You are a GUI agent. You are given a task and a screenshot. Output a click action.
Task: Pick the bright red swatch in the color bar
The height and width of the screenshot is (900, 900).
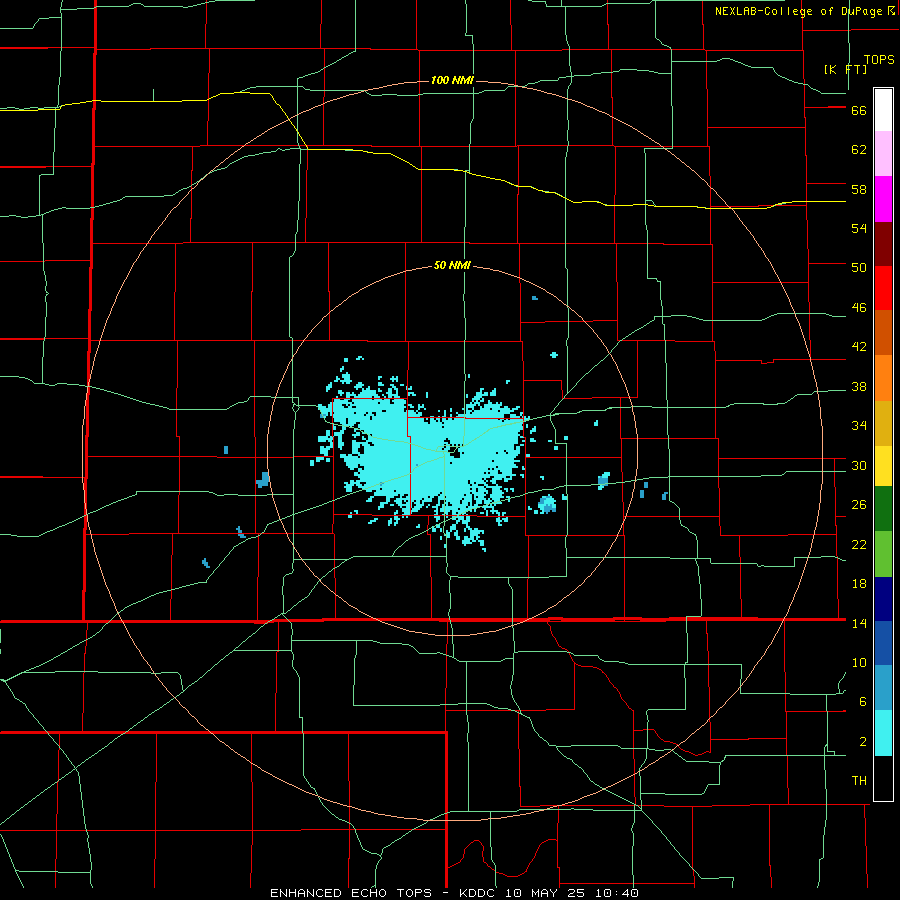coord(883,288)
